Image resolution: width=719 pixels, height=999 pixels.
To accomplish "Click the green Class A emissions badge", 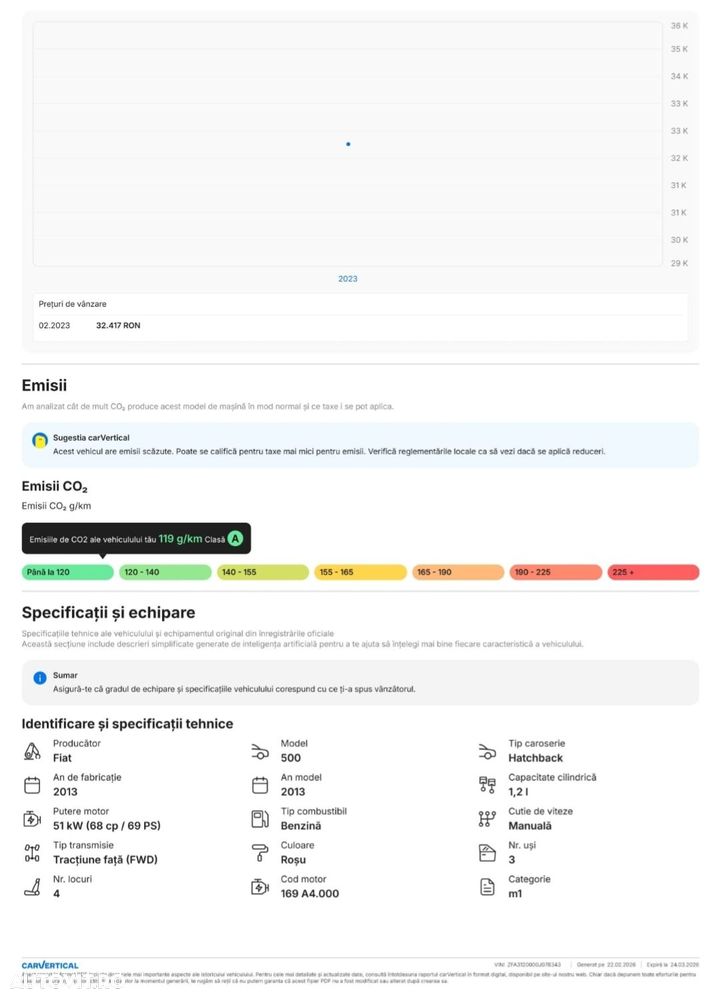I will (235, 539).
